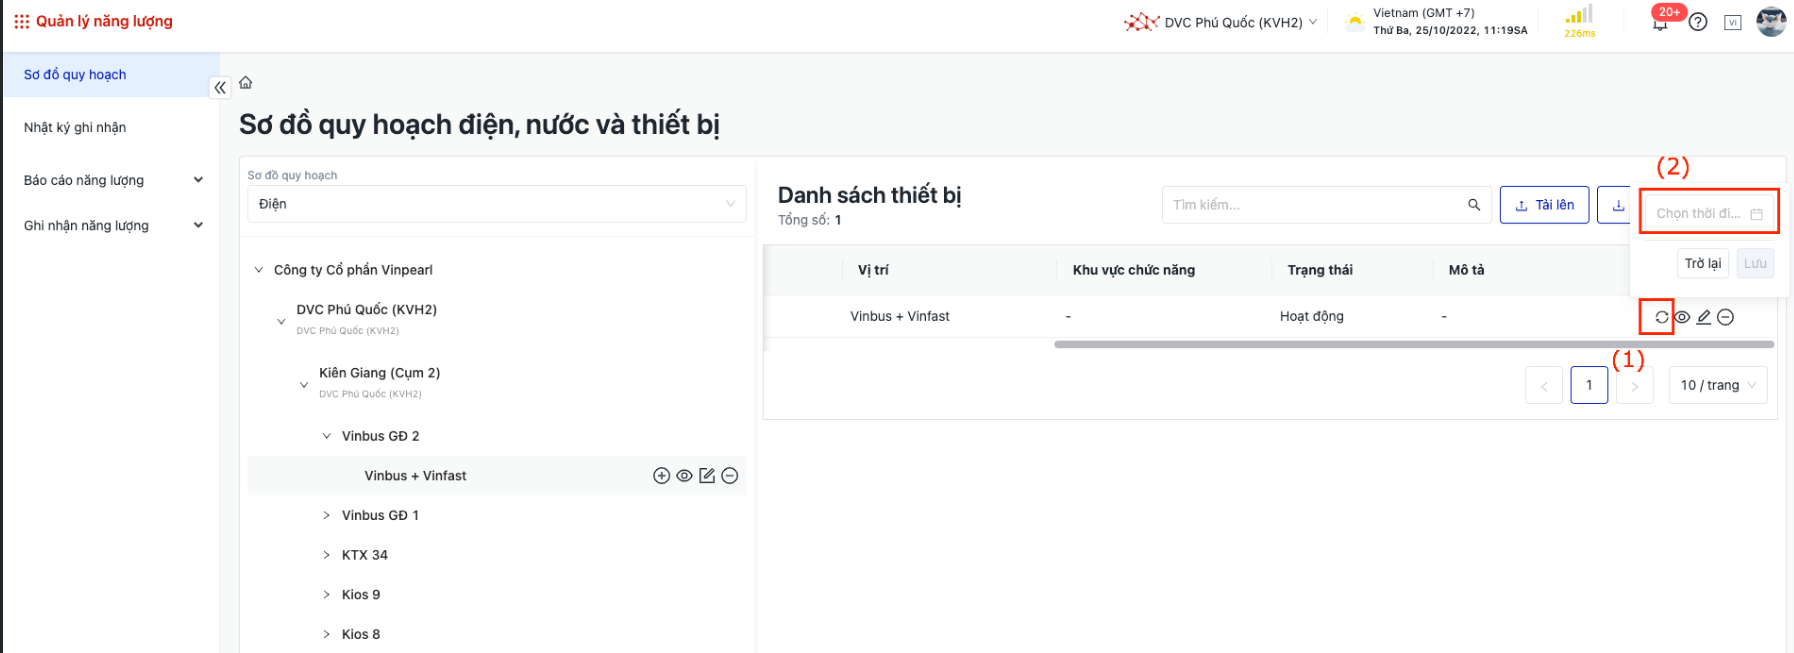Image resolution: width=1794 pixels, height=653 pixels.
Task: Expand Kios 9 tree node
Action: [x=327, y=595]
